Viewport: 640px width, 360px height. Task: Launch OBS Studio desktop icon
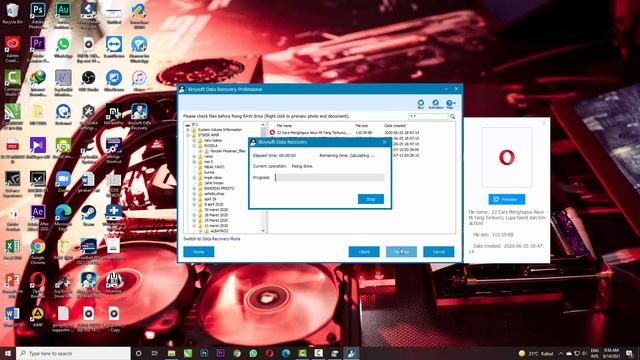(x=89, y=80)
